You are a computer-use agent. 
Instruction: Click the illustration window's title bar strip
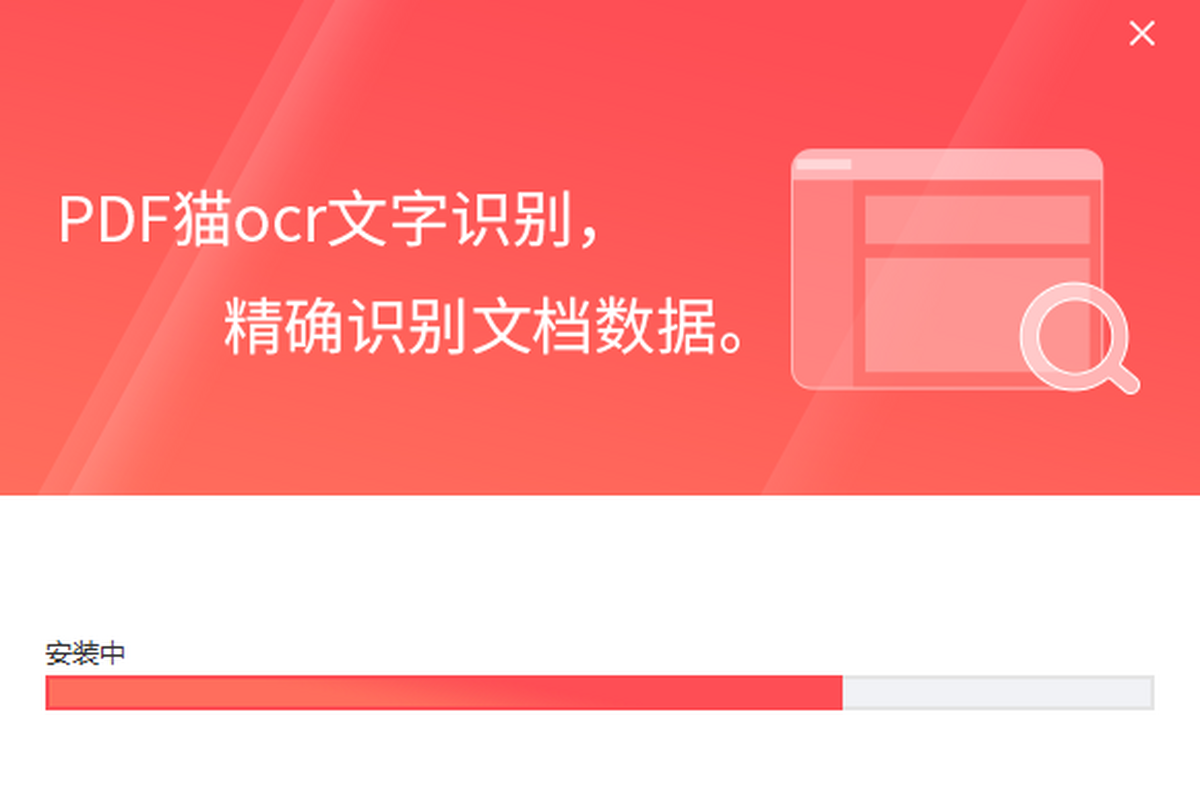coord(947,165)
